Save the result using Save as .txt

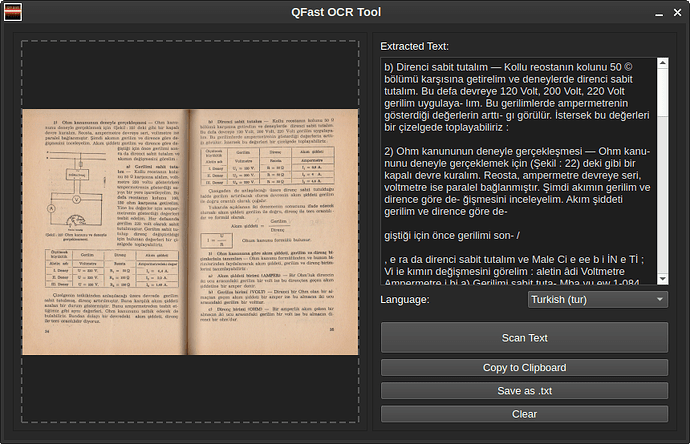tap(524, 390)
